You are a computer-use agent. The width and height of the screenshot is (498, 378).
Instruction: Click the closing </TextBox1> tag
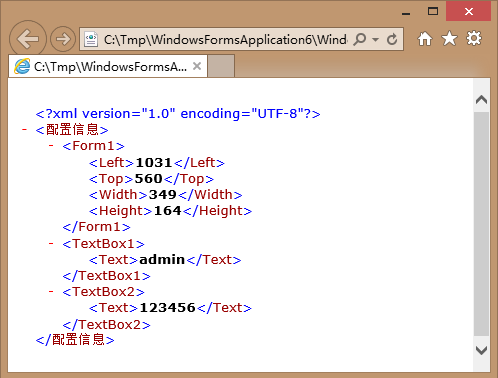pos(106,276)
